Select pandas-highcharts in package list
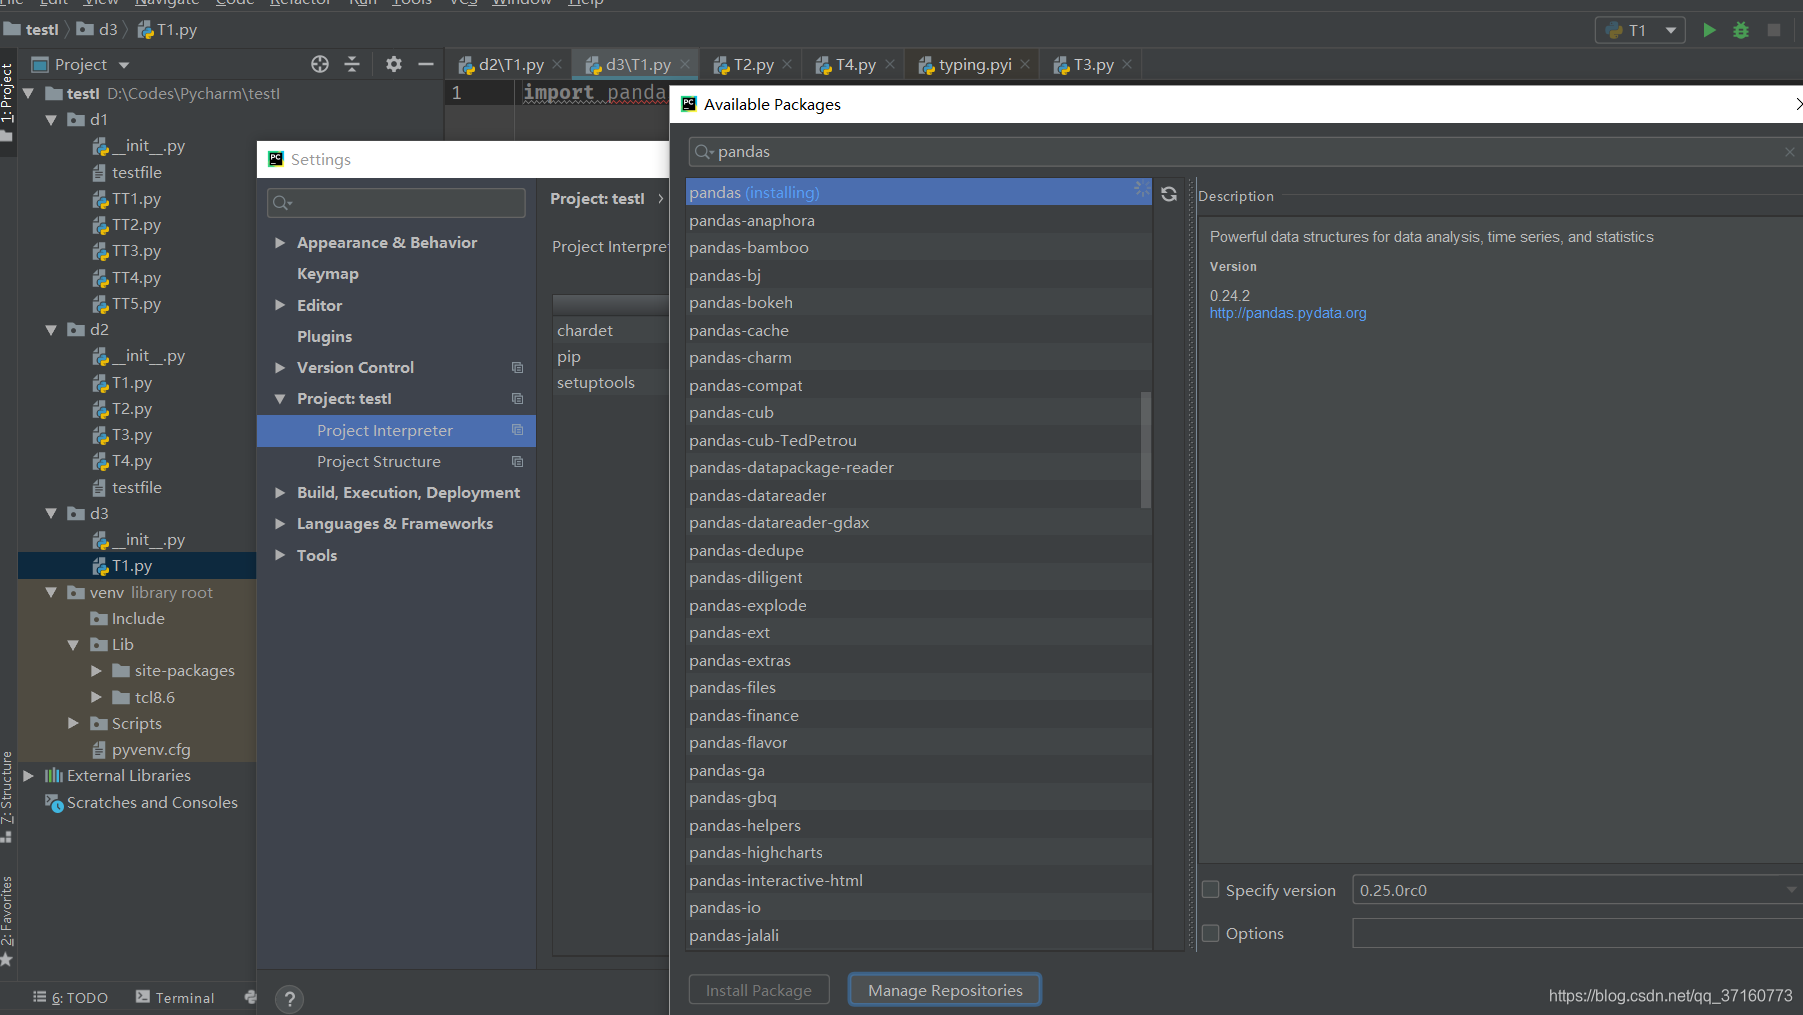 [918, 853]
